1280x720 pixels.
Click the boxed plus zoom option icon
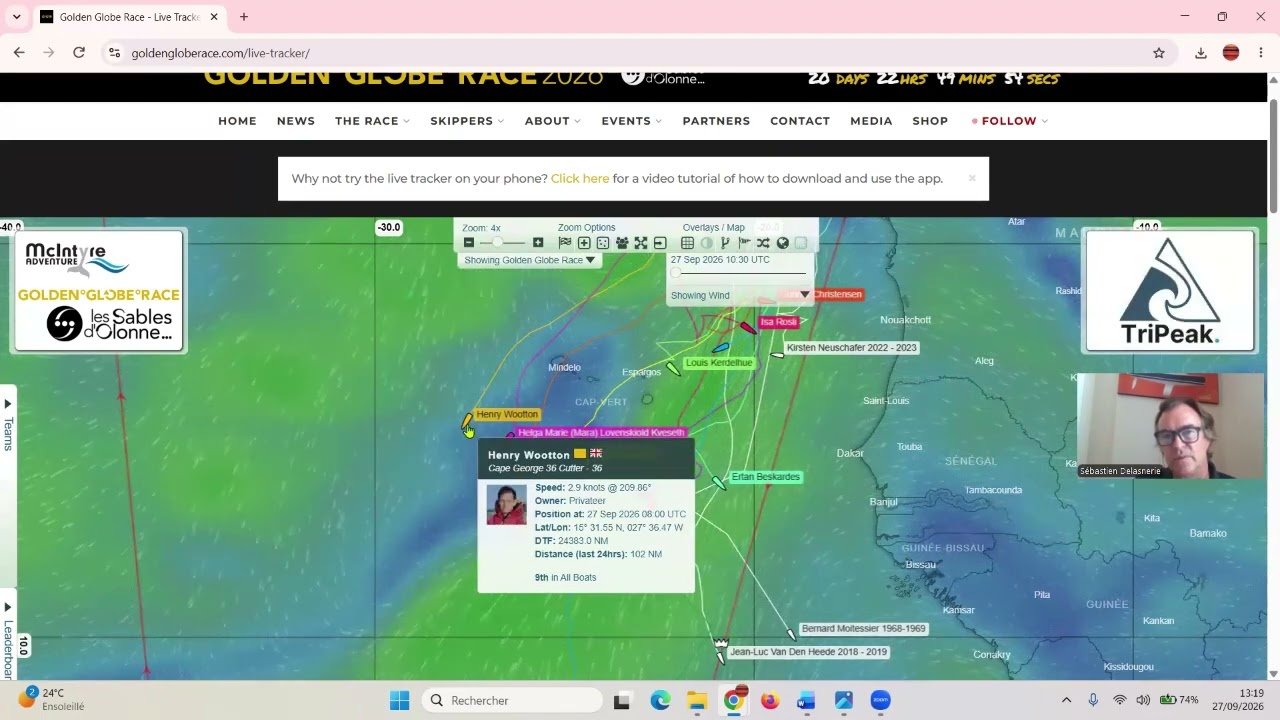coord(584,243)
